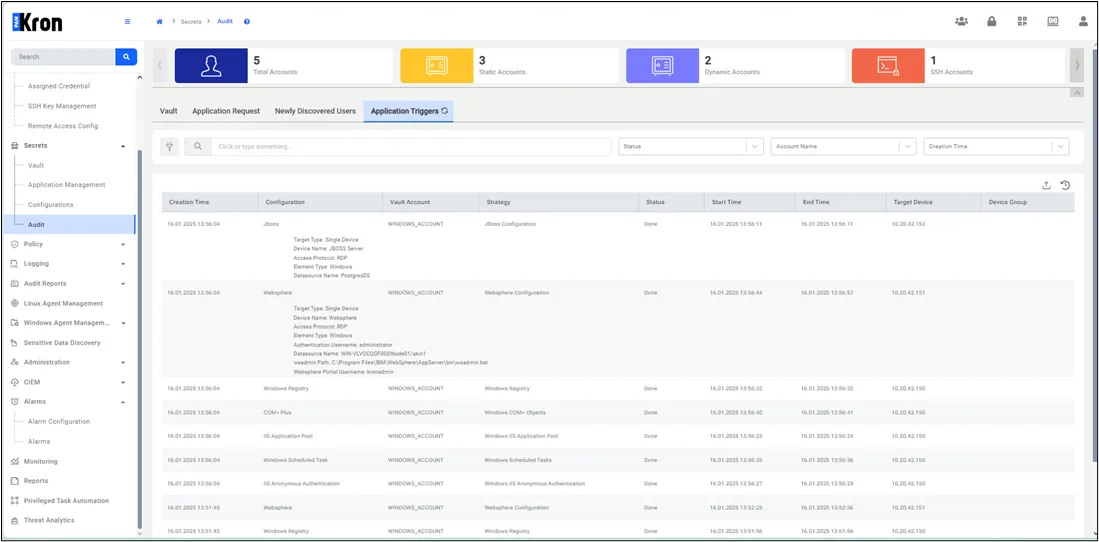Click the Static Accounts card icon
1099x542 pixels.
point(437,66)
